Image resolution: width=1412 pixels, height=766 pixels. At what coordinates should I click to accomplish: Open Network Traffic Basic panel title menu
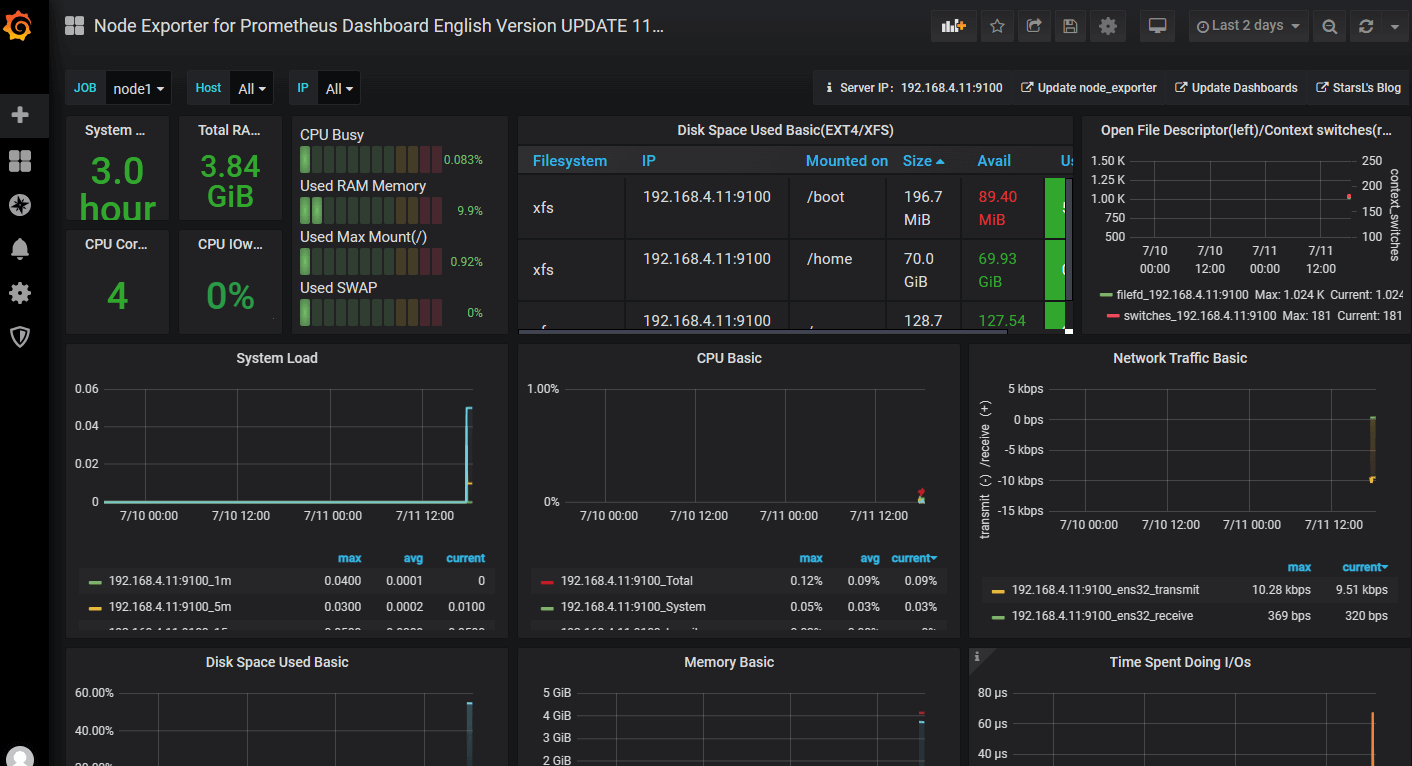(x=1180, y=358)
